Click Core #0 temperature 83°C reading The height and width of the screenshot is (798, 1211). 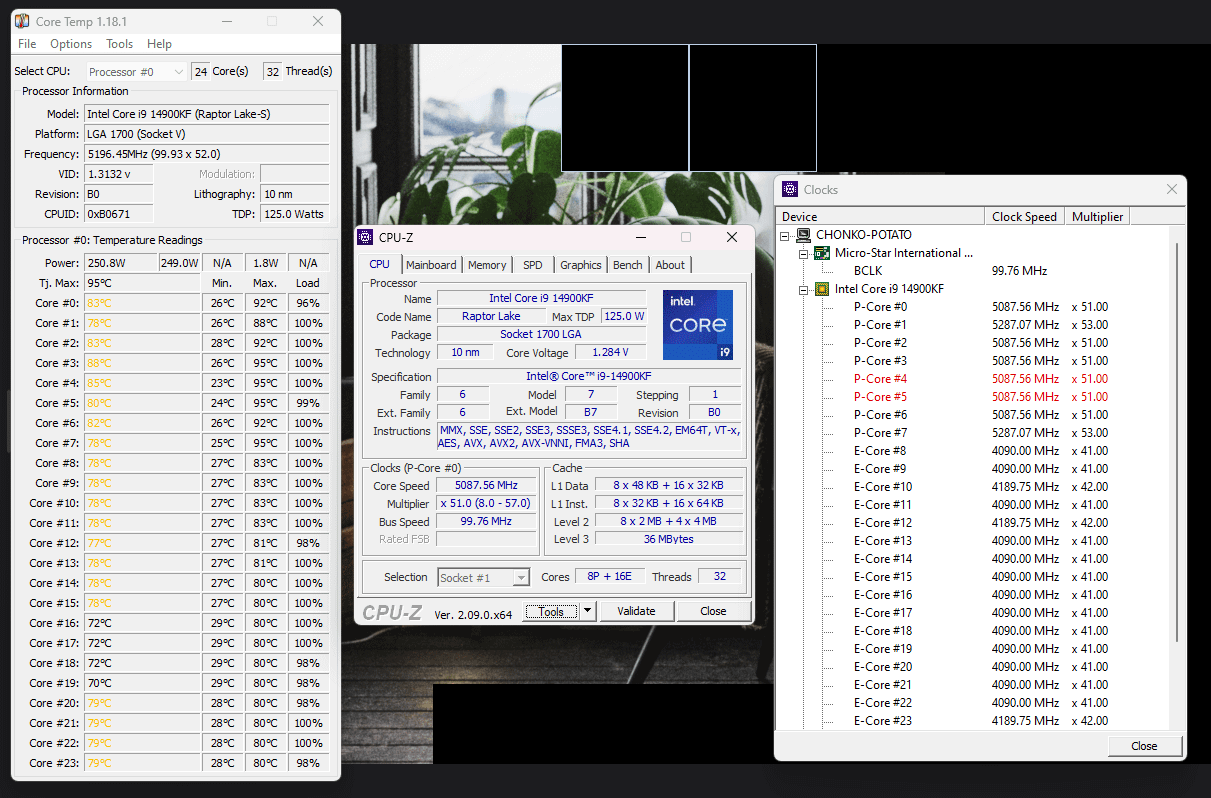point(142,303)
